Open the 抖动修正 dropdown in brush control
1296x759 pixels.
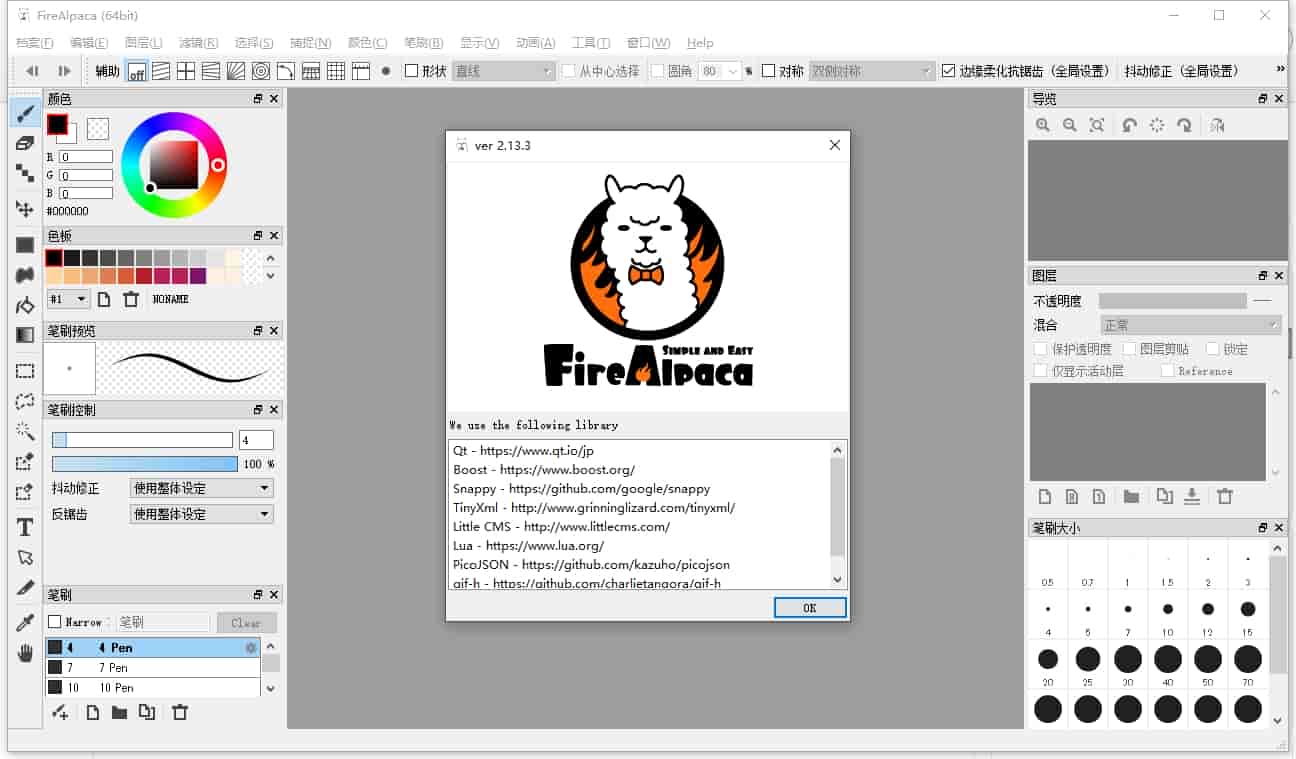201,488
